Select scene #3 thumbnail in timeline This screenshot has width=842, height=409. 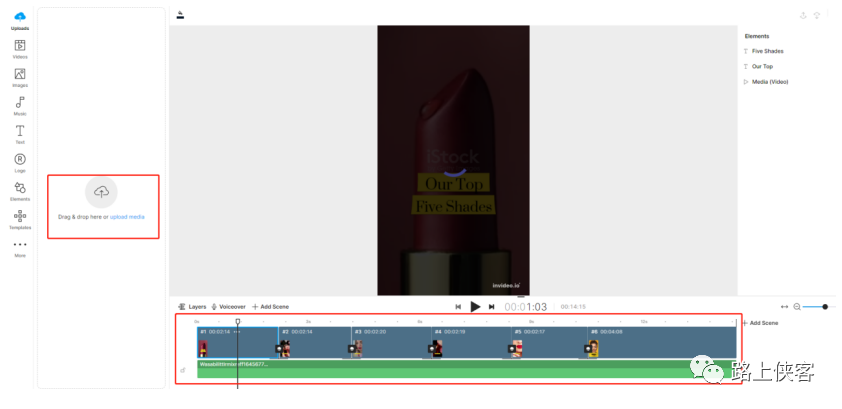click(x=357, y=348)
